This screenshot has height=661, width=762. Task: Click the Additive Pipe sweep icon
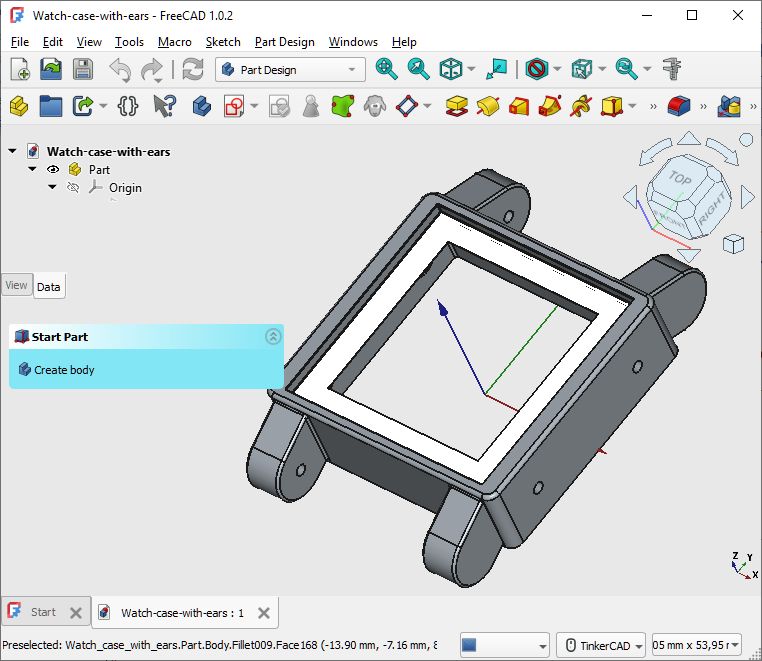[550, 106]
